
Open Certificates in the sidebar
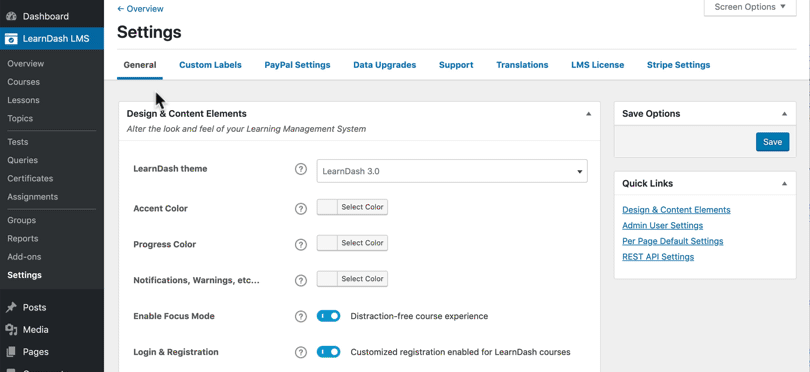(x=30, y=178)
